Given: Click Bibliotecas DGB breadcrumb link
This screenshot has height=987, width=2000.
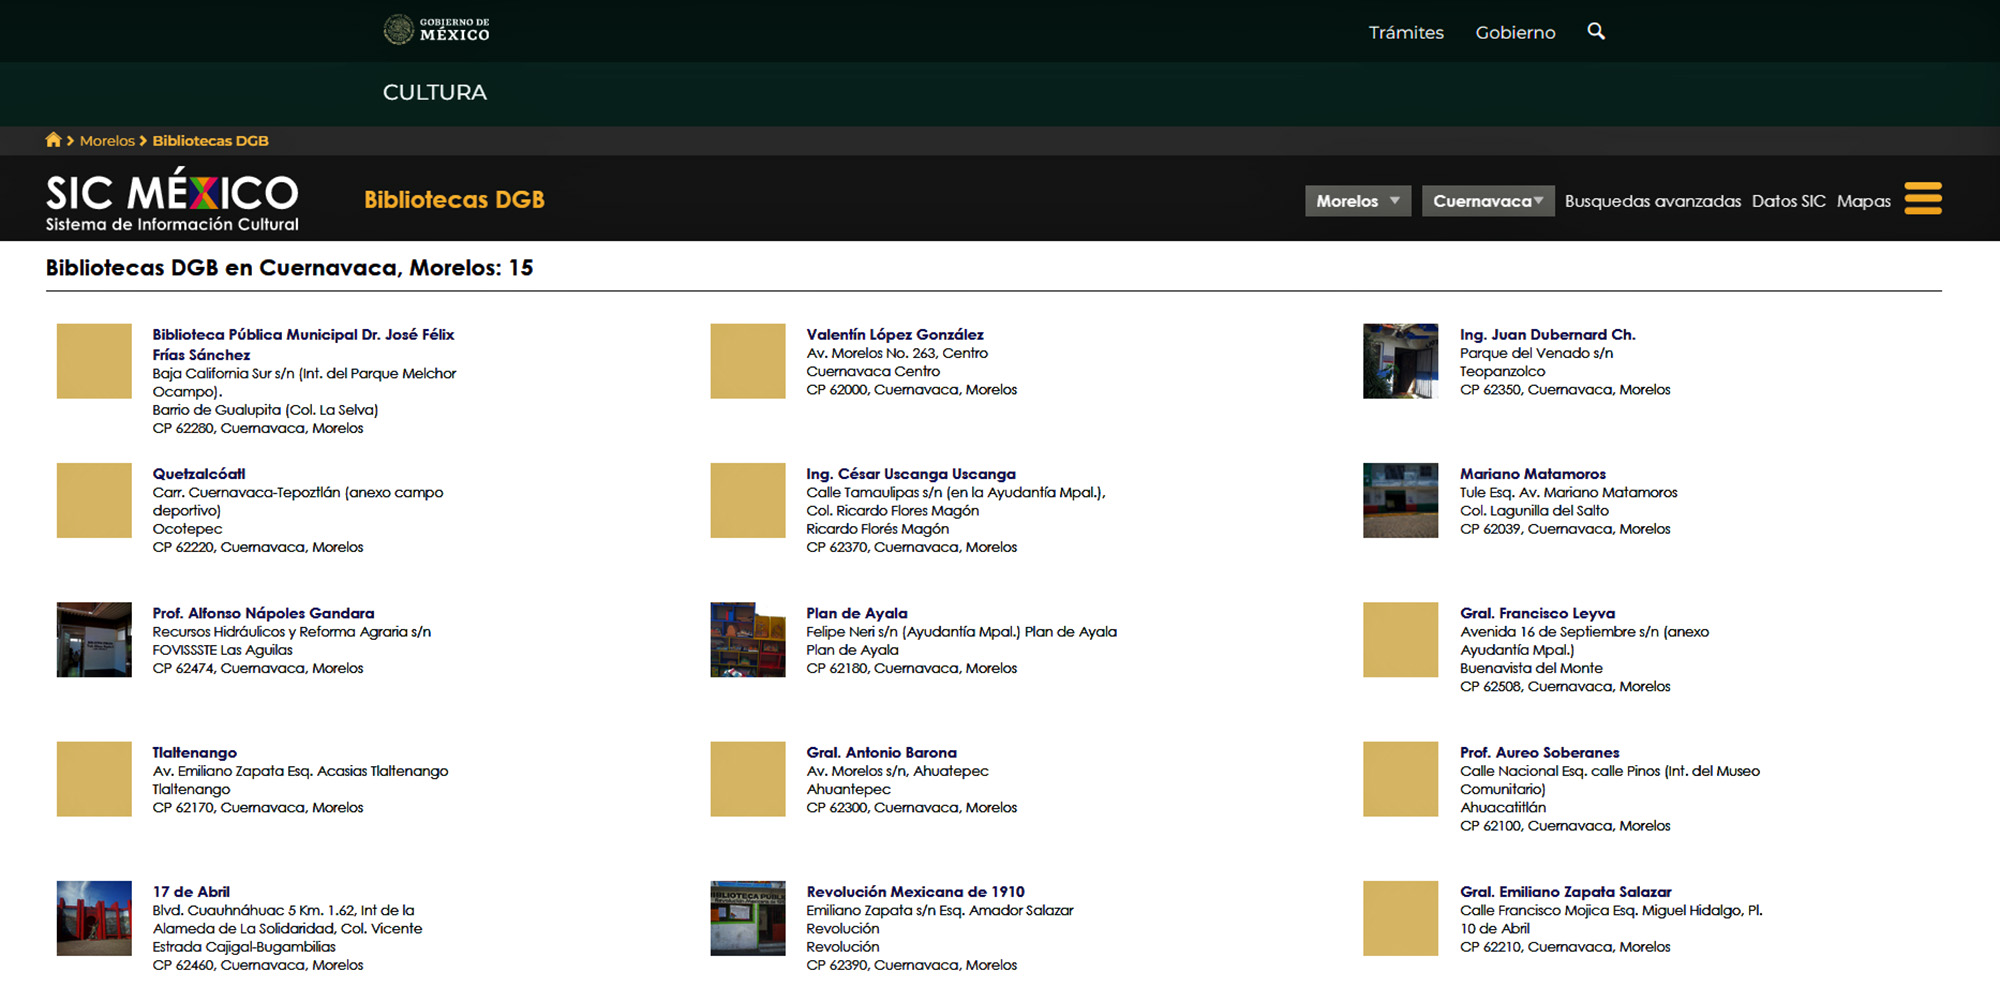Looking at the screenshot, I should pyautogui.click(x=210, y=141).
